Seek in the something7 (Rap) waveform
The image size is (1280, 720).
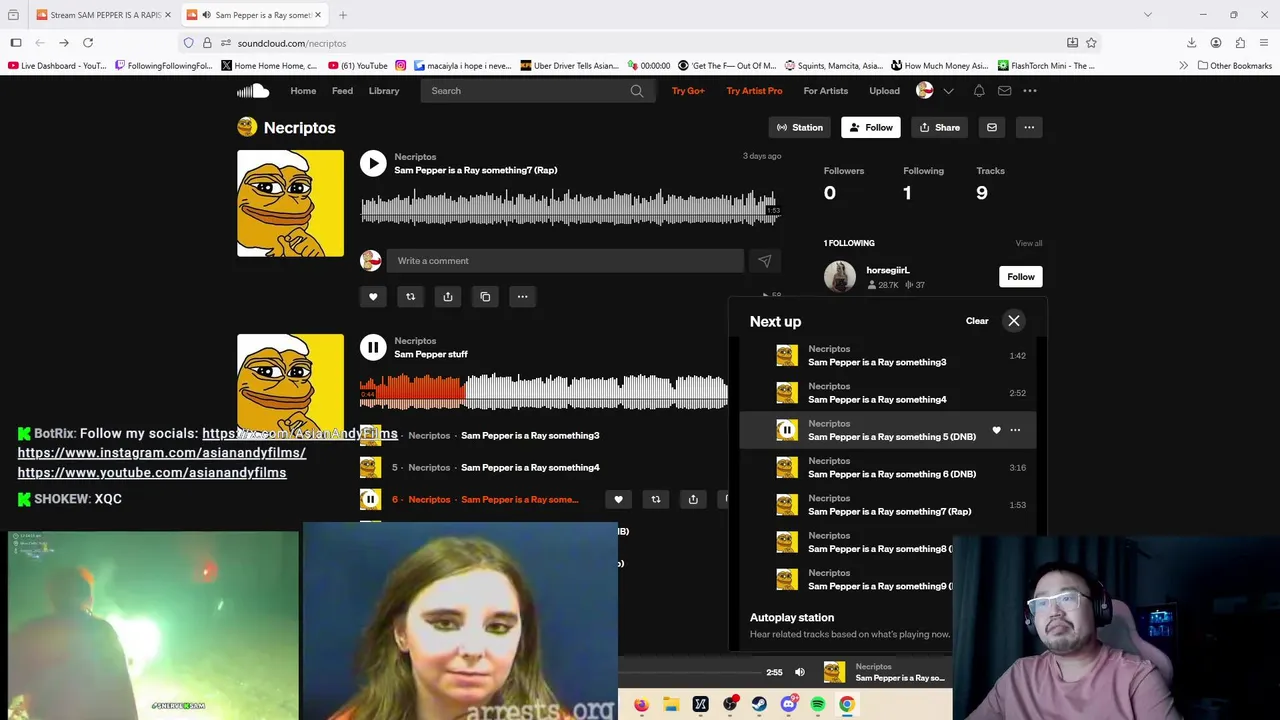(x=570, y=208)
